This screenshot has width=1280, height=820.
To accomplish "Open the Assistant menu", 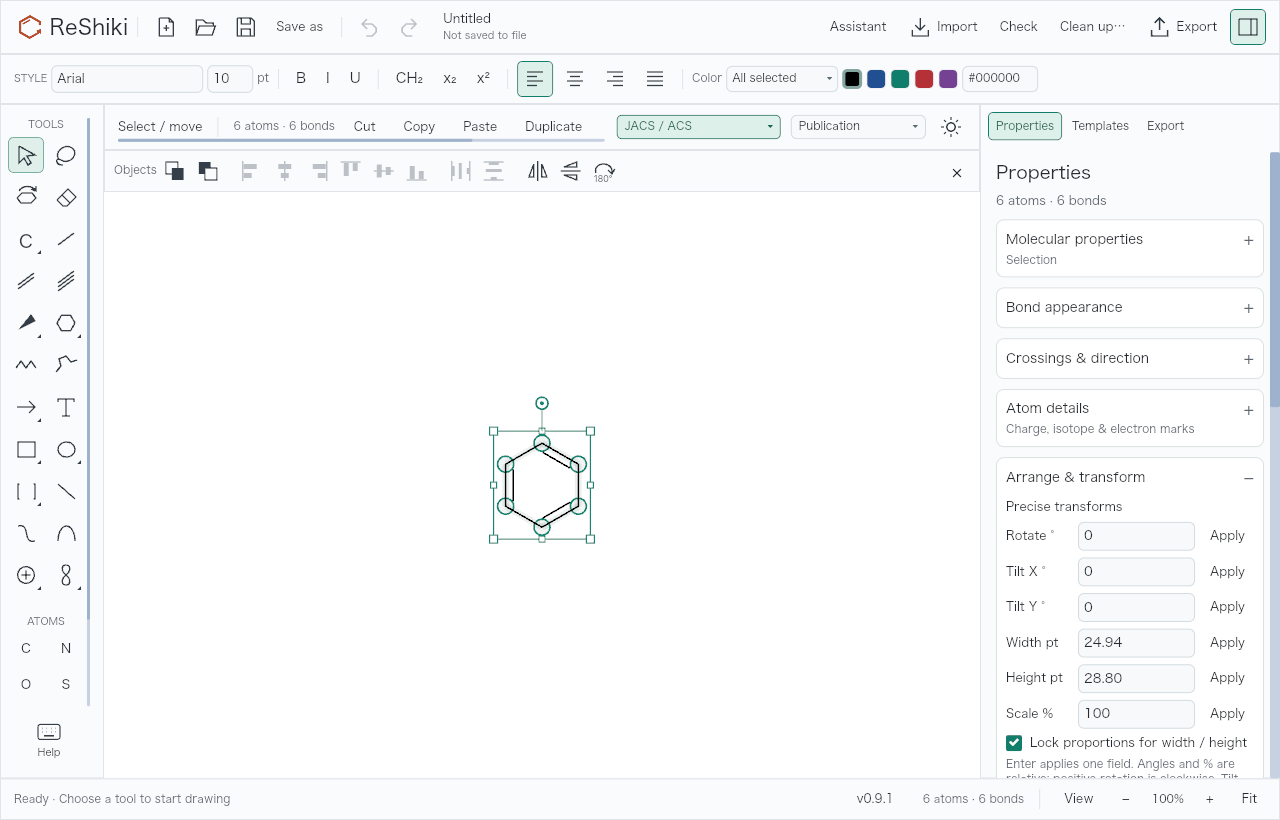I will tap(858, 27).
